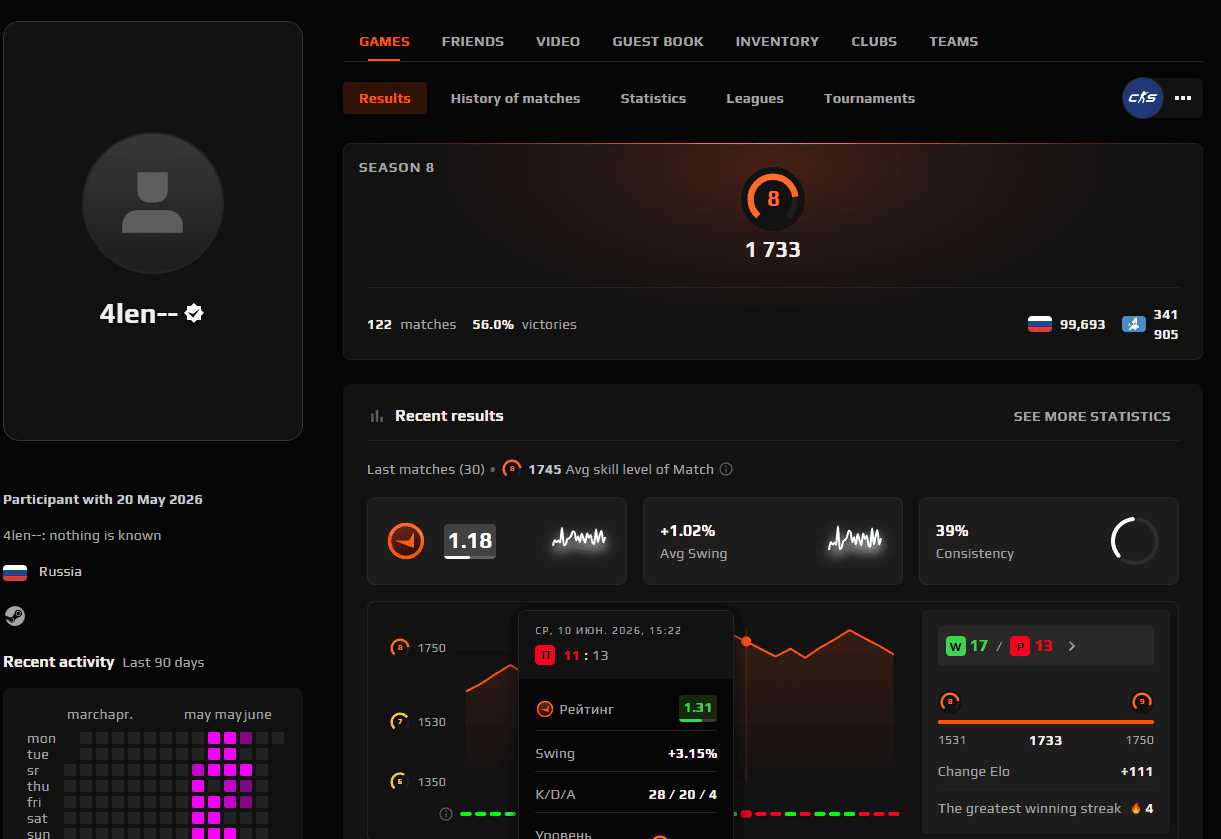Screen dimensions: 1221x839
Task: Click the Swing value +3.15%
Action: point(693,754)
